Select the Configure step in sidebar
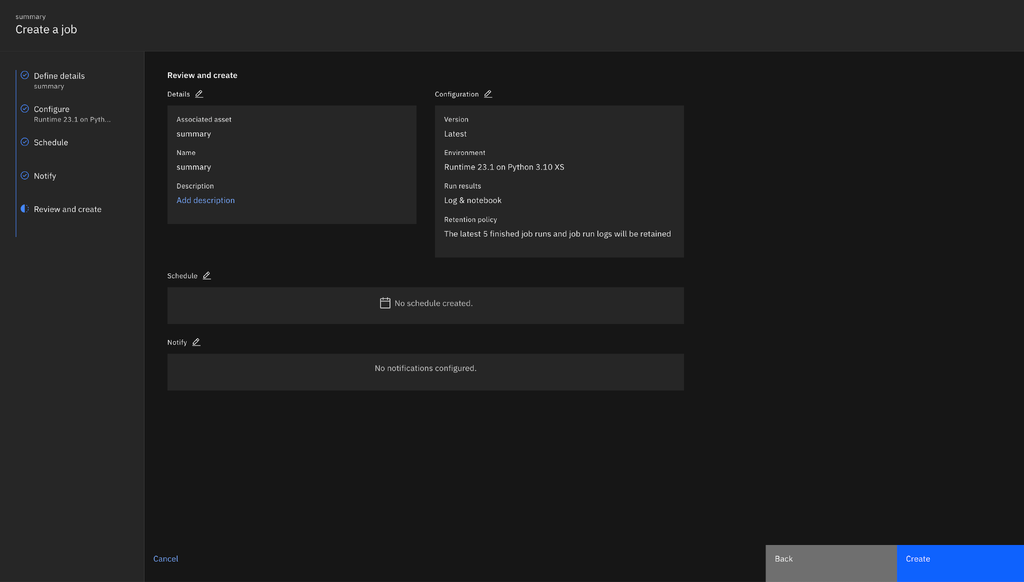Image resolution: width=1024 pixels, height=582 pixels. click(55, 108)
